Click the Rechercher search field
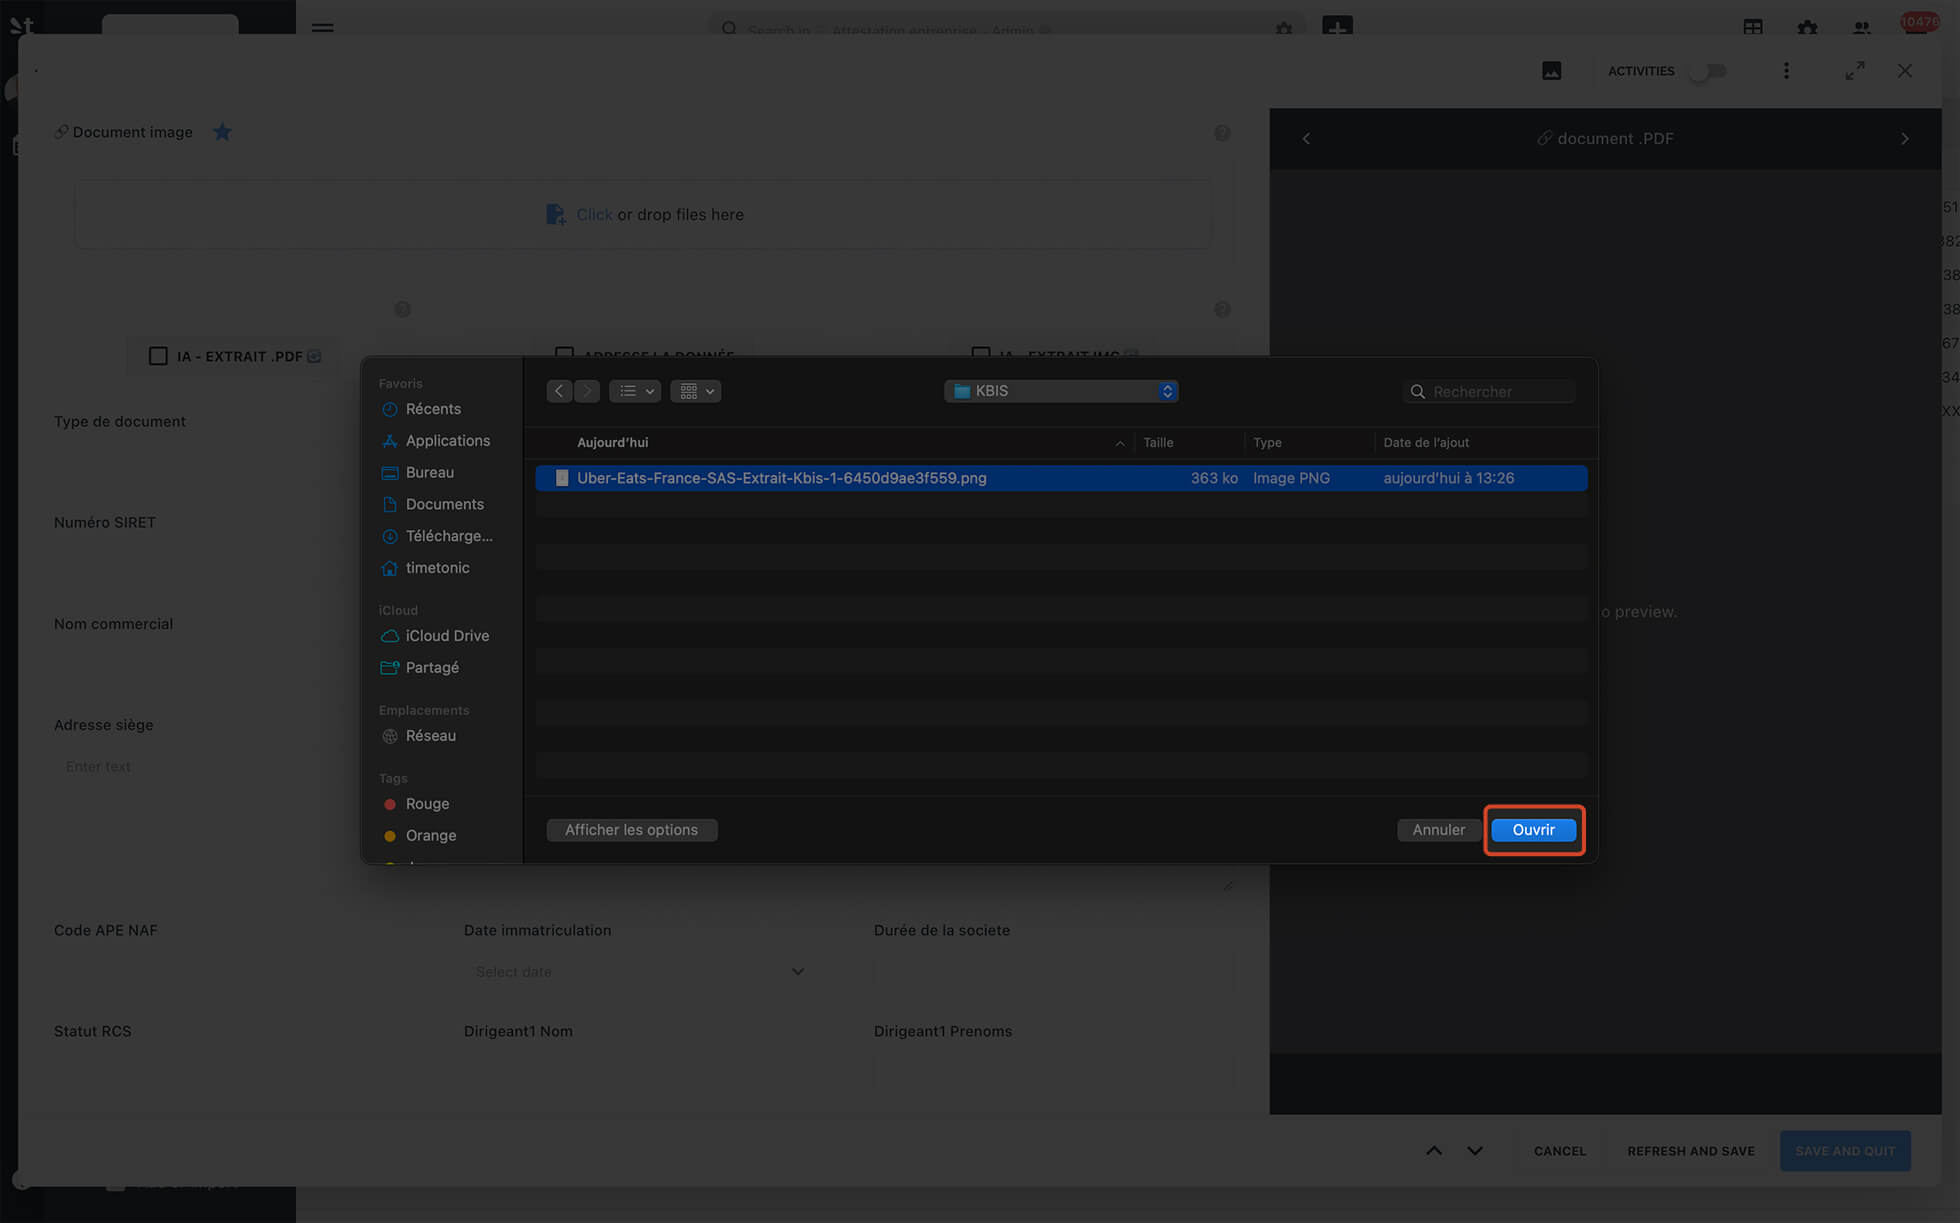1960x1223 pixels. click(1497, 391)
